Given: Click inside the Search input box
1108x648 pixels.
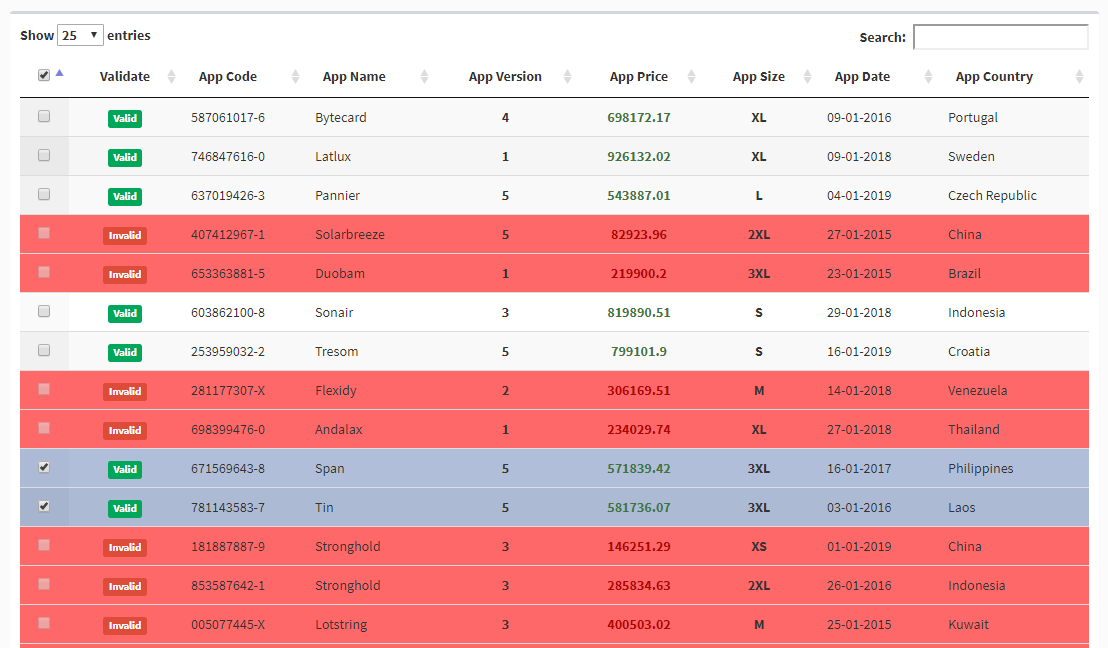Looking at the screenshot, I should point(1000,37).
